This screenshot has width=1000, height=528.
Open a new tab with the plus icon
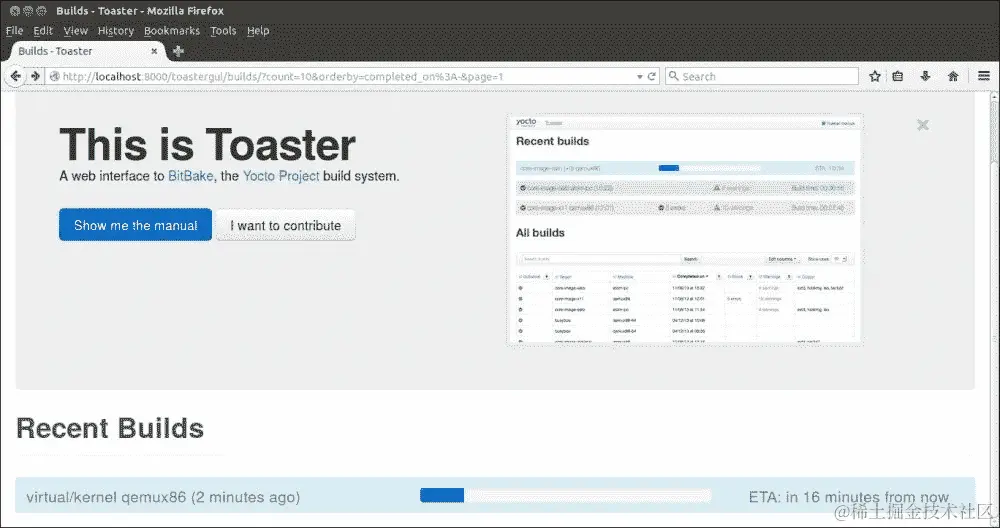178,51
